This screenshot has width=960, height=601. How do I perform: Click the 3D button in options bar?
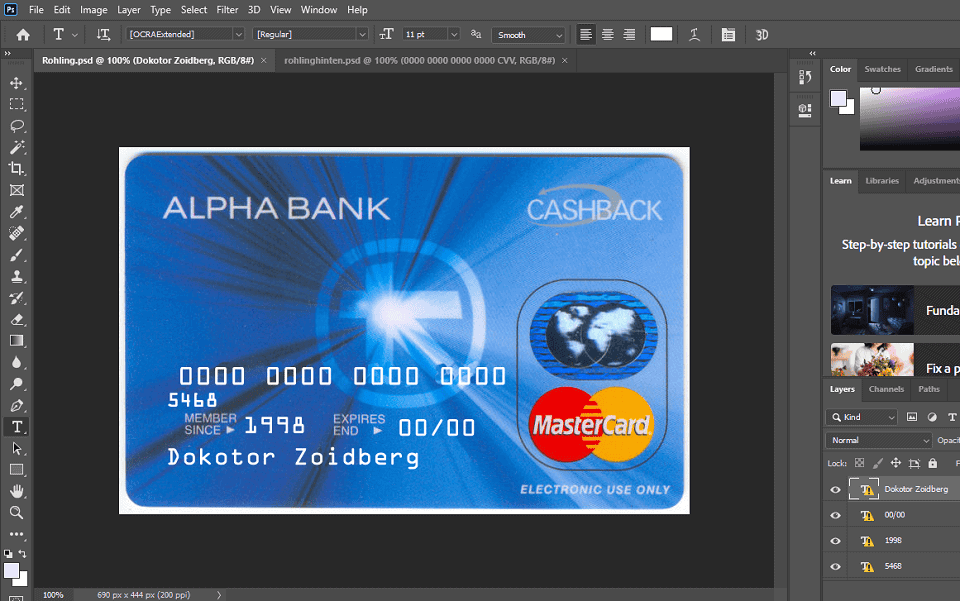tap(762, 35)
